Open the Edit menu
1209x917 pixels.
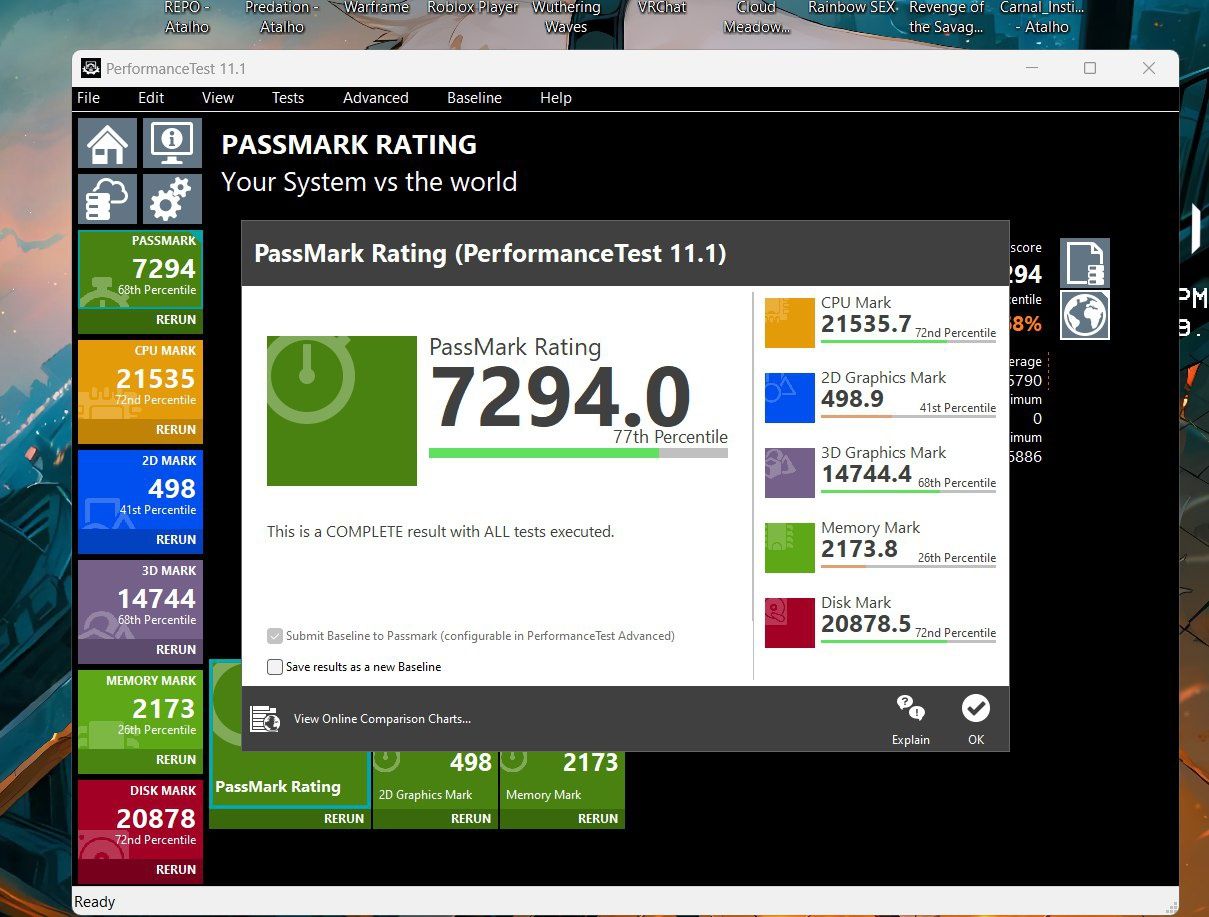click(151, 98)
